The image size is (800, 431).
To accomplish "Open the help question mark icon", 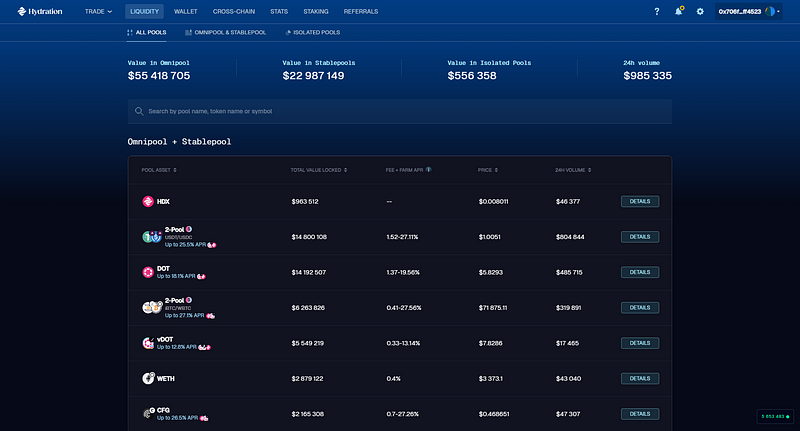I will tap(657, 11).
